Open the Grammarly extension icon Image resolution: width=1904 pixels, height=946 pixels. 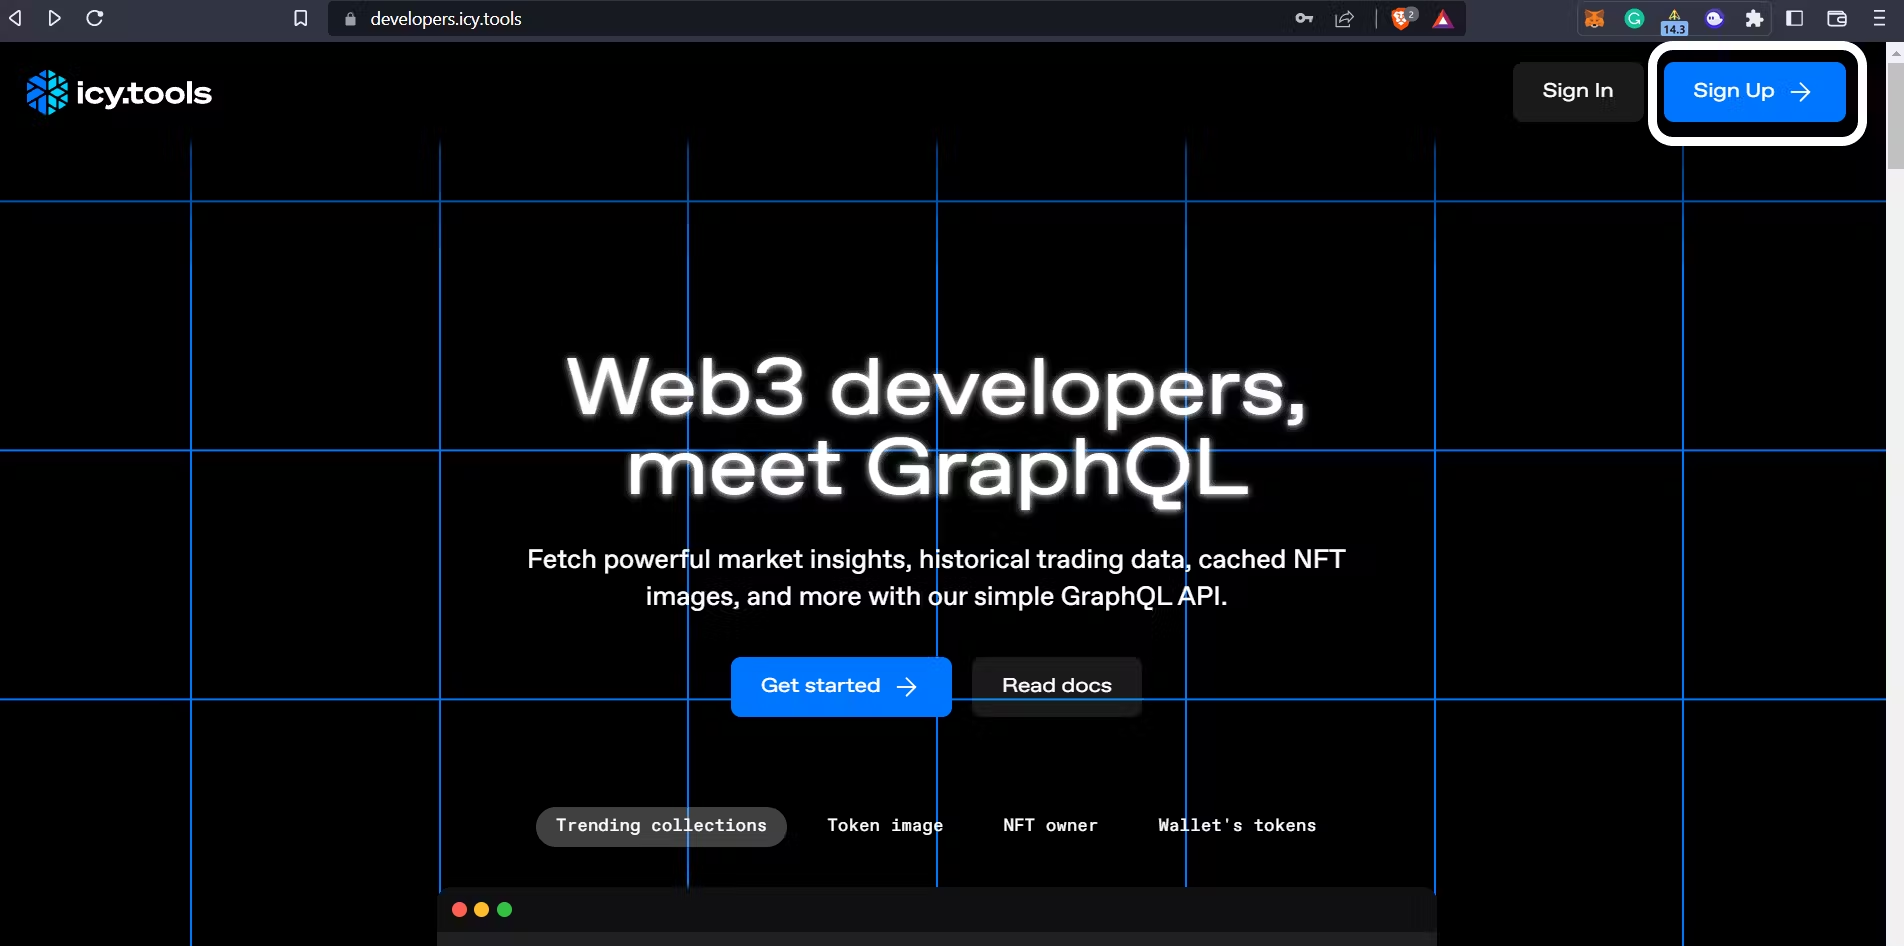[1635, 18]
